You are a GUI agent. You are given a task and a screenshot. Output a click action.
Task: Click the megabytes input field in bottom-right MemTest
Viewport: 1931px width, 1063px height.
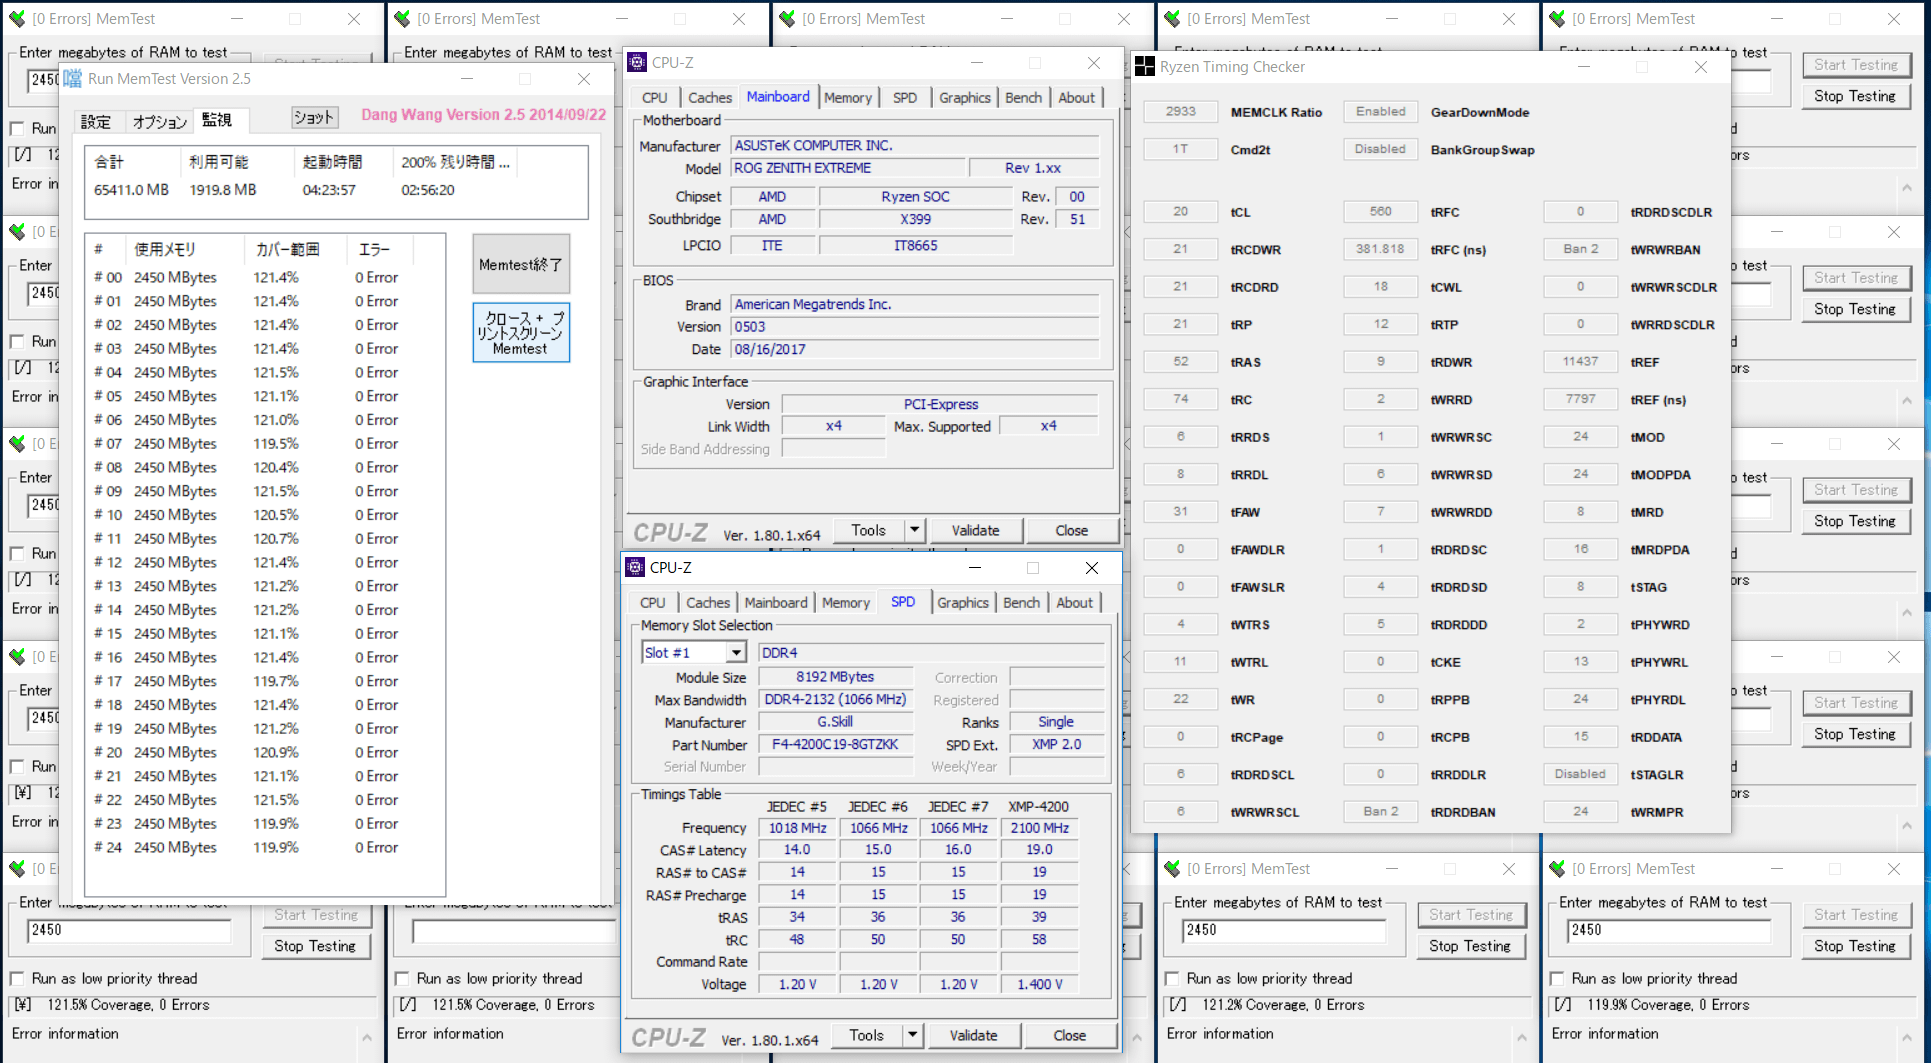[1668, 930]
